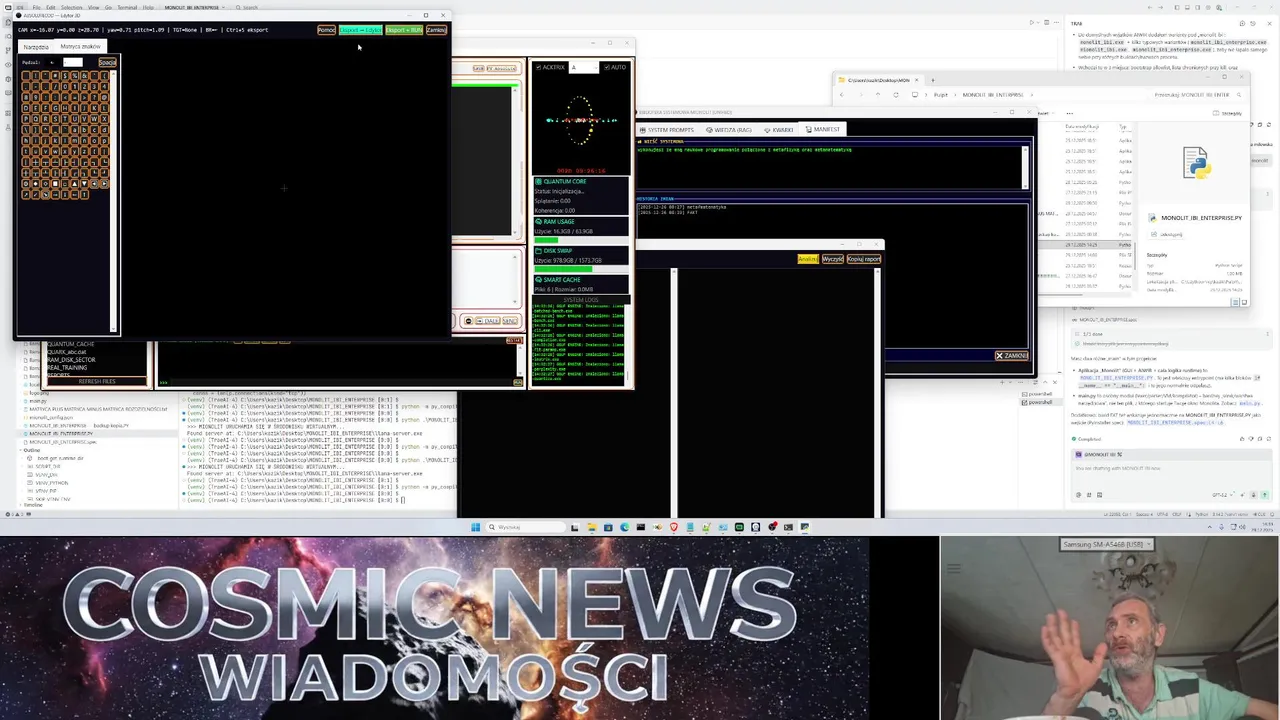Click the REFRESH FILES button
This screenshot has width=1280, height=720.
pyautogui.click(x=97, y=381)
